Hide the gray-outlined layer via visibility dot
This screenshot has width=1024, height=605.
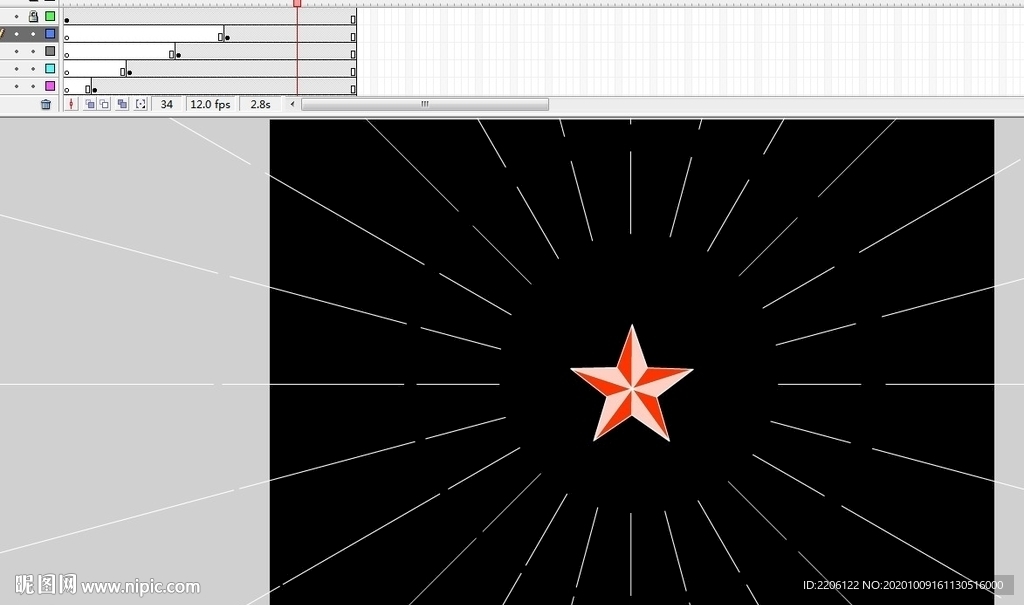[17, 51]
